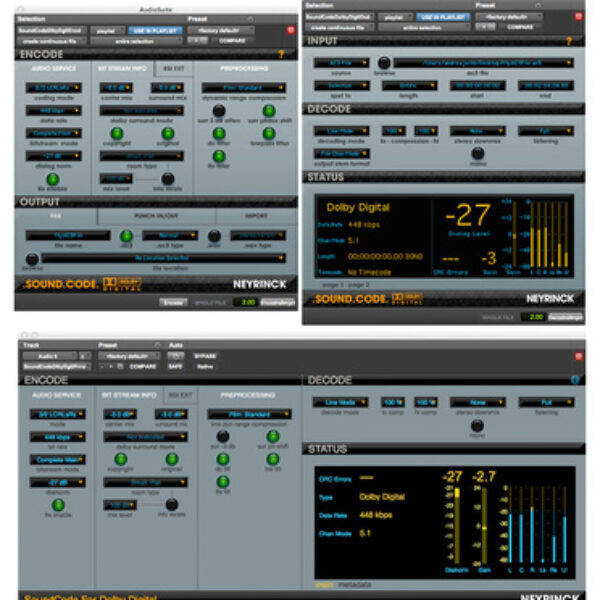Toggle dc filter LED in top encoder window
Viewport: 600px width, 600px height.
(x=219, y=133)
